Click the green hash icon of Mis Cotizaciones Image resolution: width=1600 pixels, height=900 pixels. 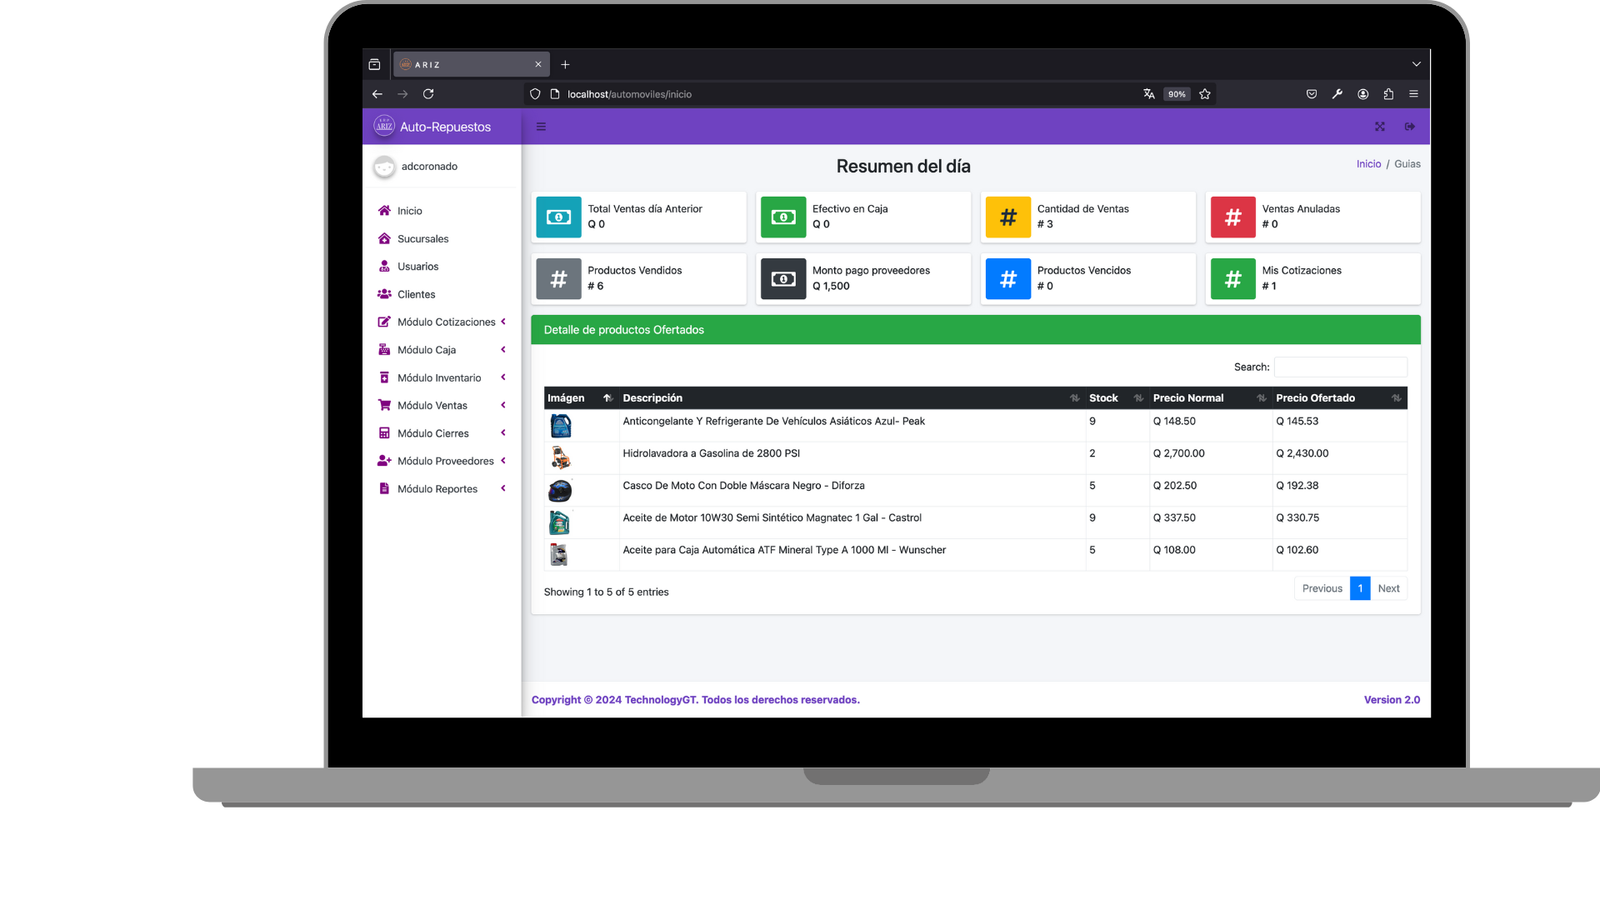(x=1233, y=279)
